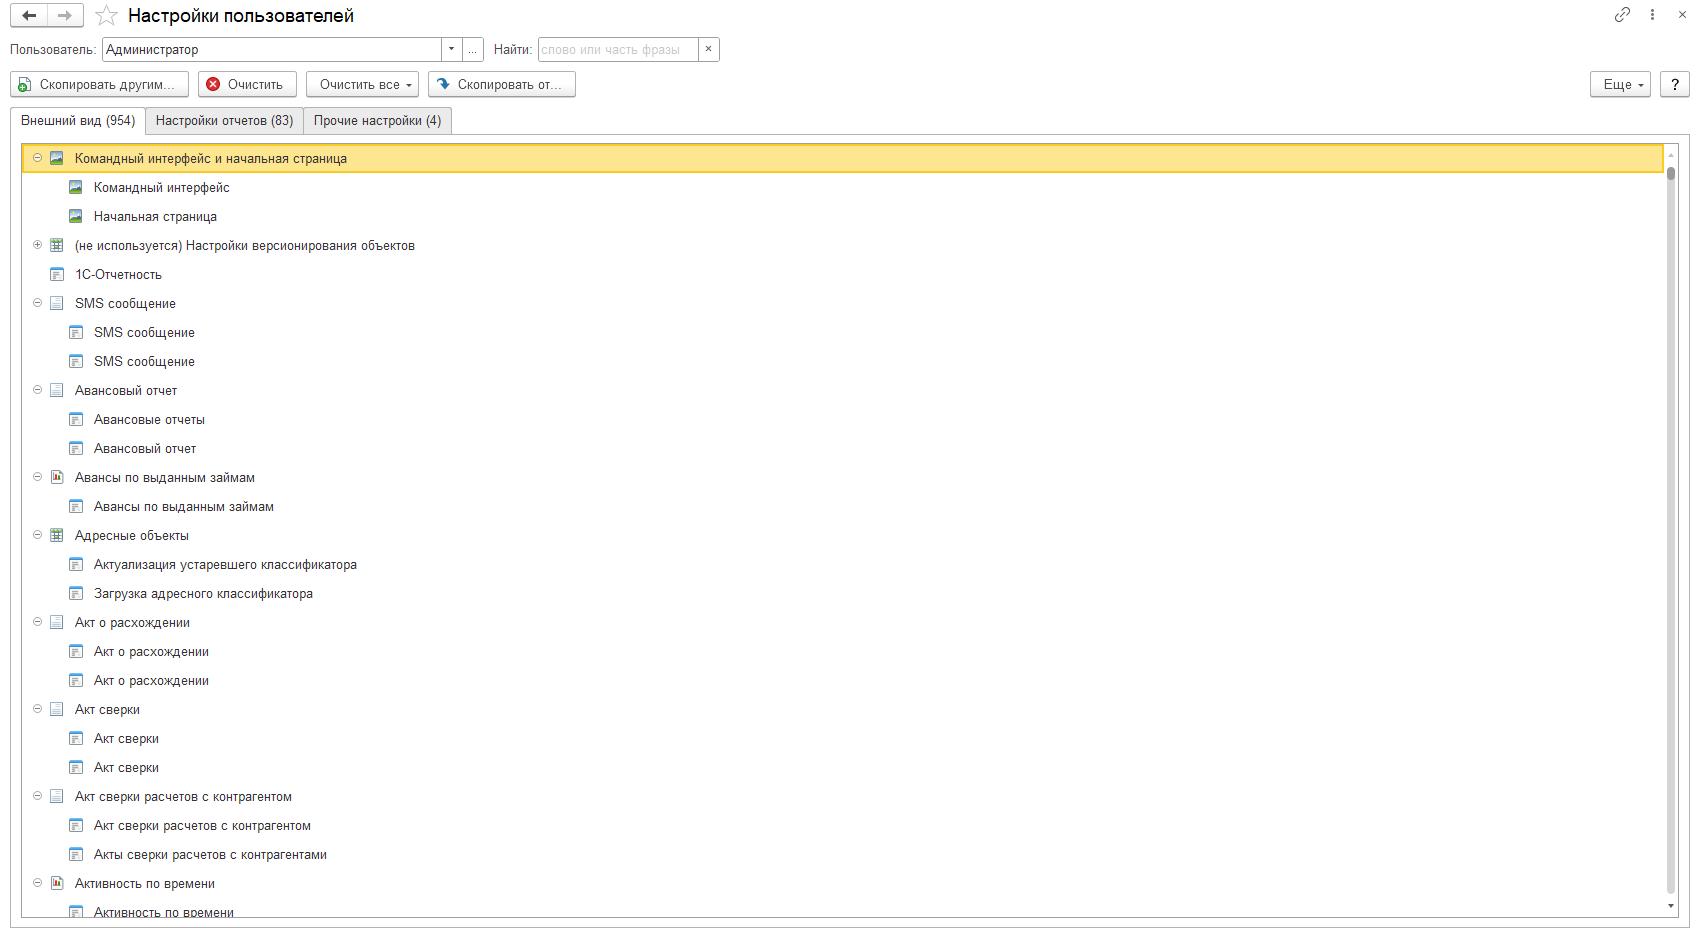Image resolution: width=1698 pixels, height=934 pixels.
Task: Select Загрузка адресного классификатора row
Action: [842, 593]
